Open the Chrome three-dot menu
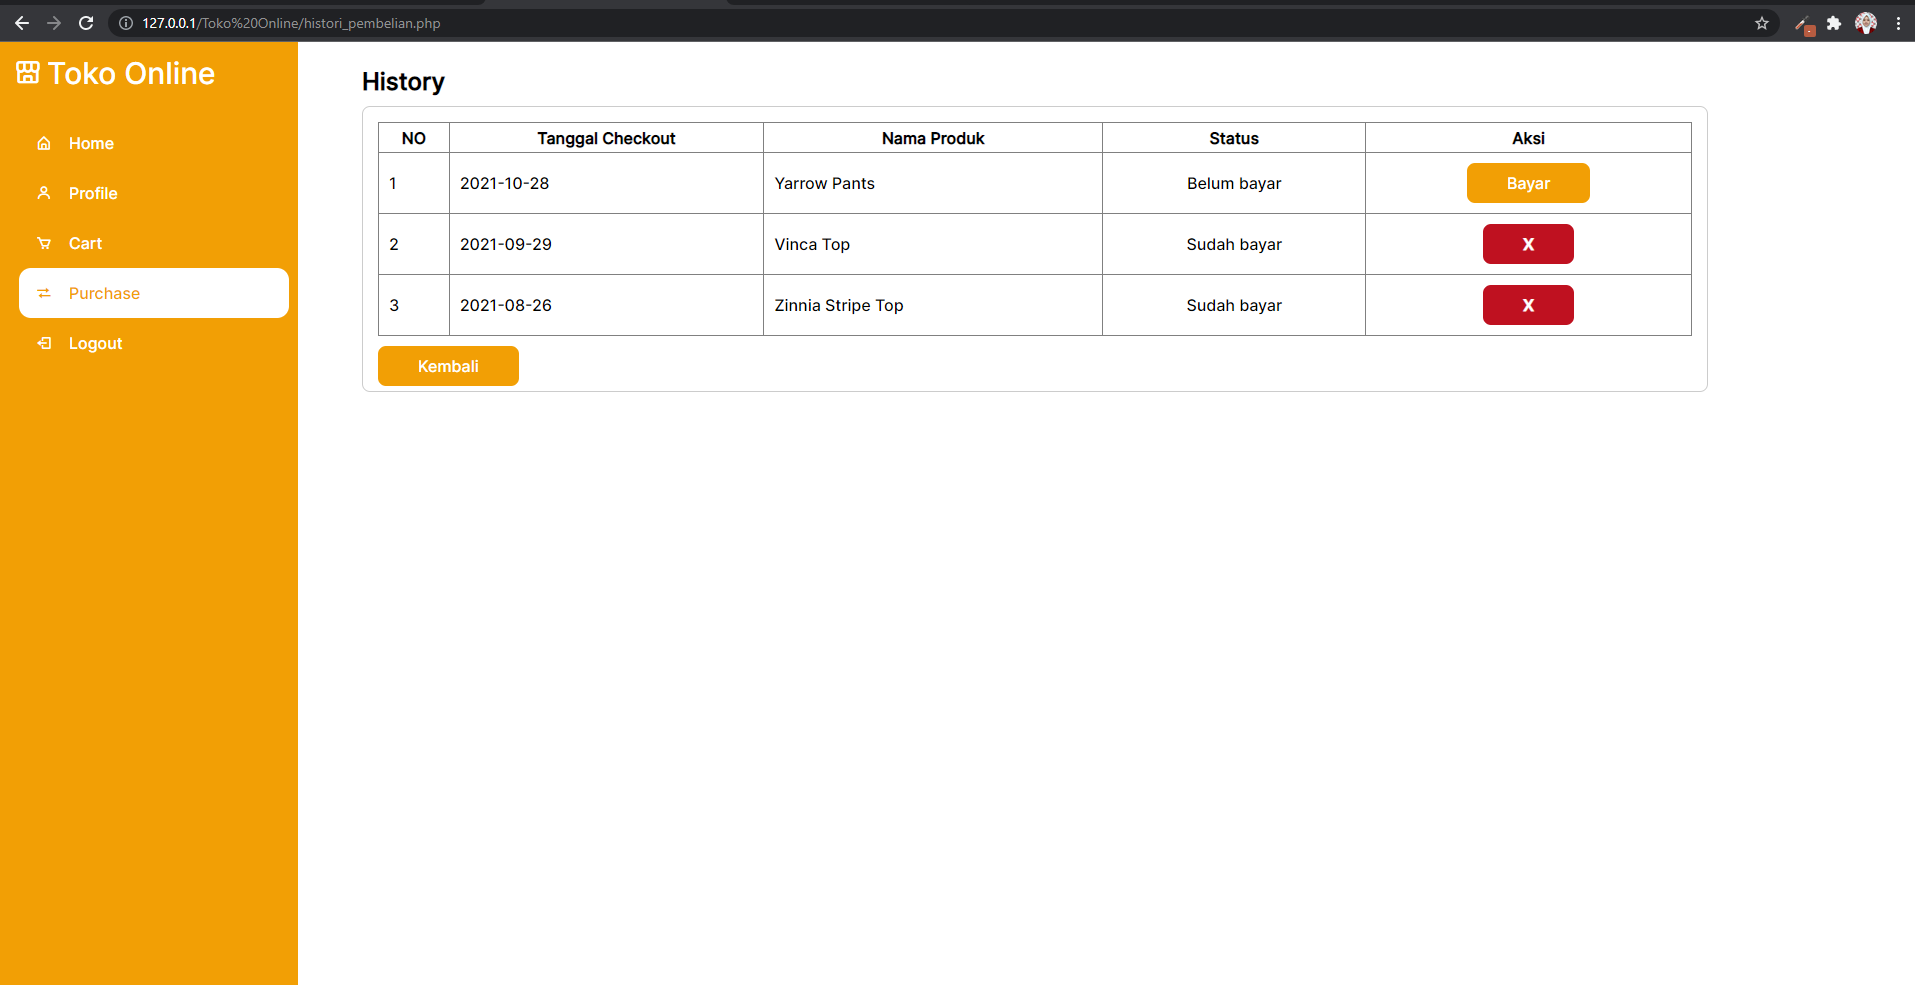Image resolution: width=1915 pixels, height=985 pixels. coord(1899,22)
